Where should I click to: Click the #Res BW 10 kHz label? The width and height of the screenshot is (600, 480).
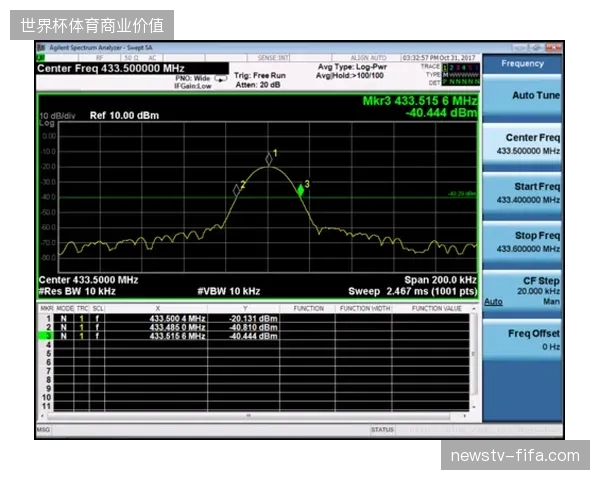(x=77, y=291)
